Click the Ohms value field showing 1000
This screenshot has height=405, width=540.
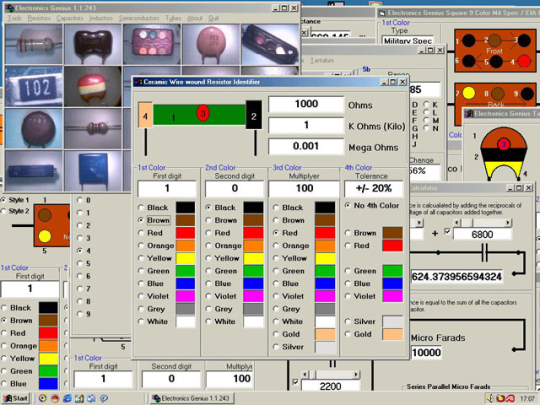[x=306, y=104]
